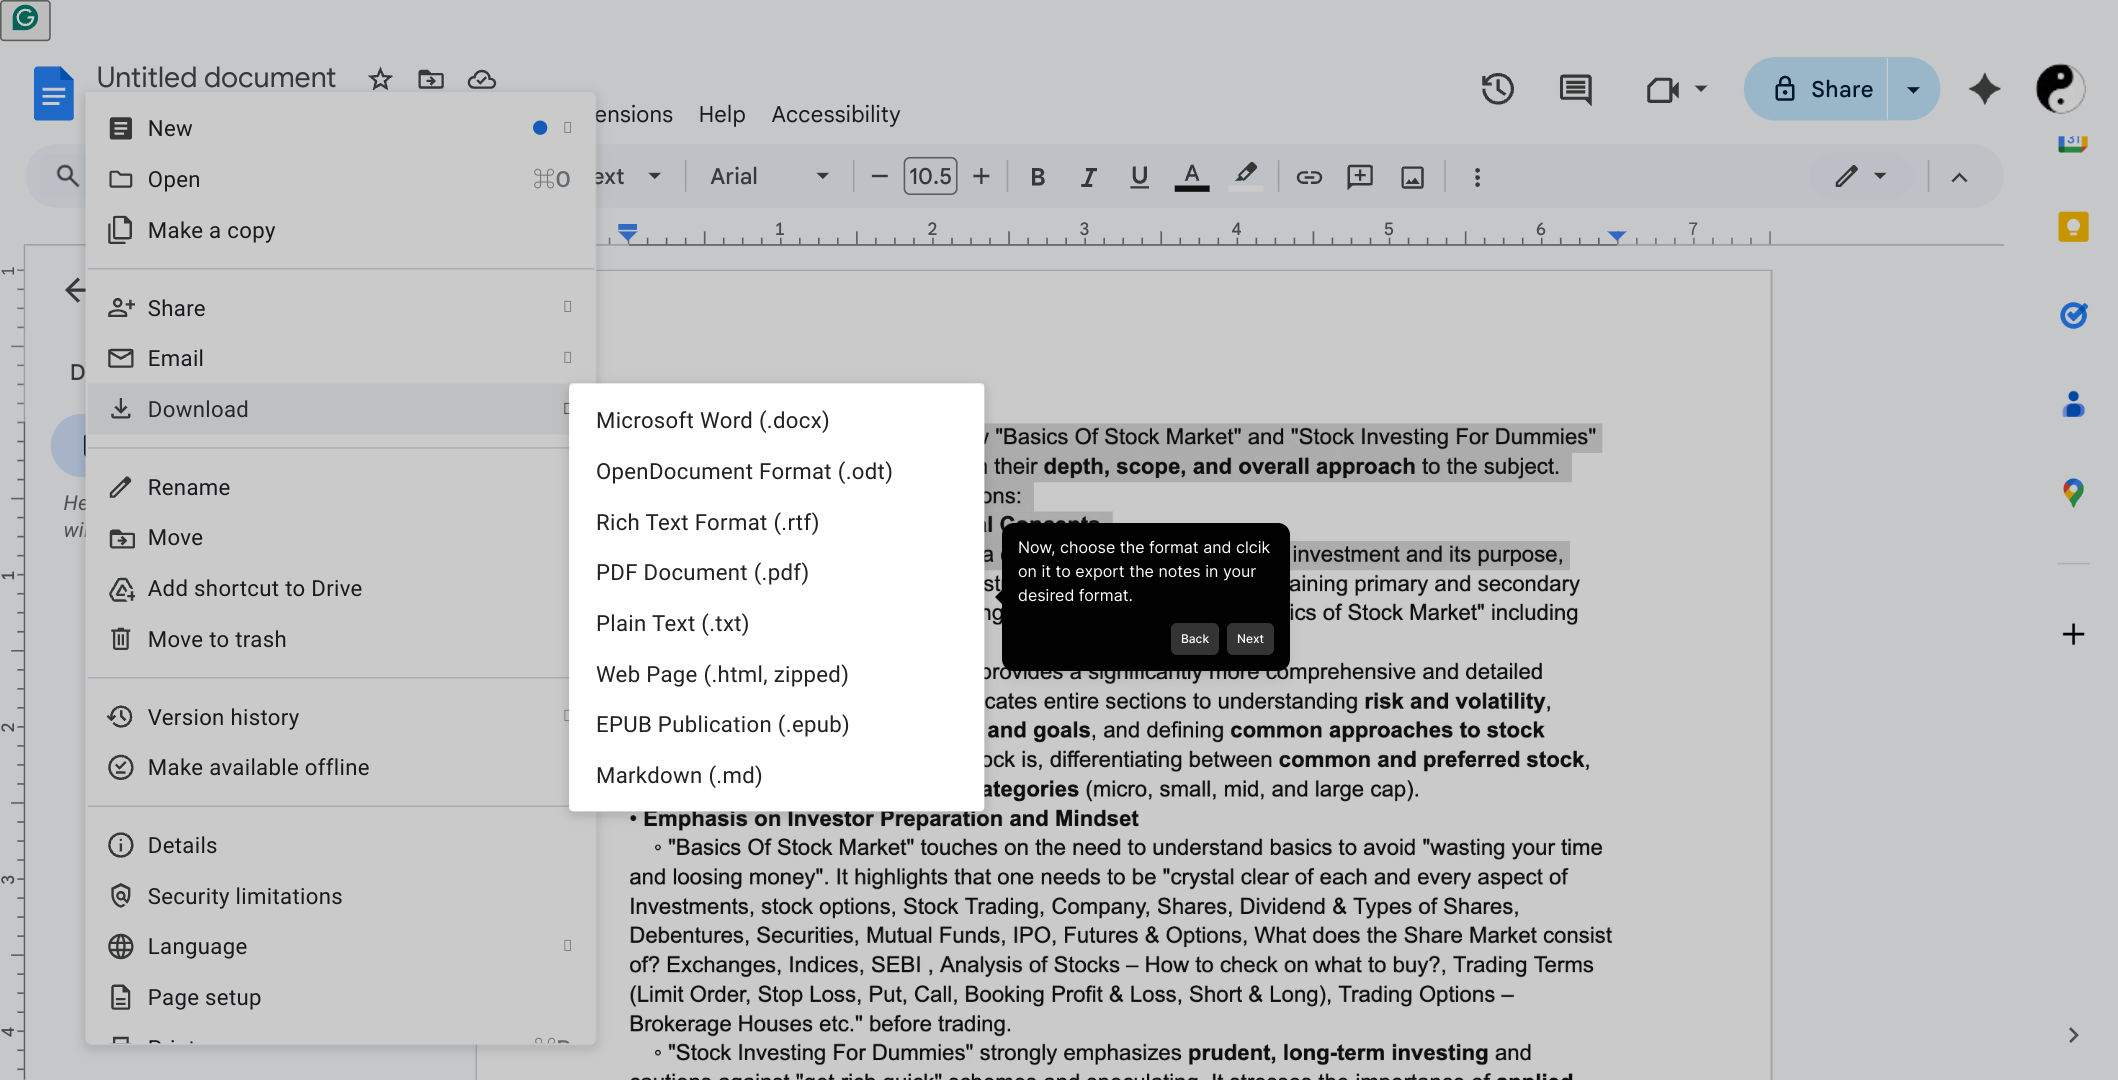Viewport: 2118px width, 1080px height.
Task: Click Back in the tutorial tooltip
Action: [1194, 639]
